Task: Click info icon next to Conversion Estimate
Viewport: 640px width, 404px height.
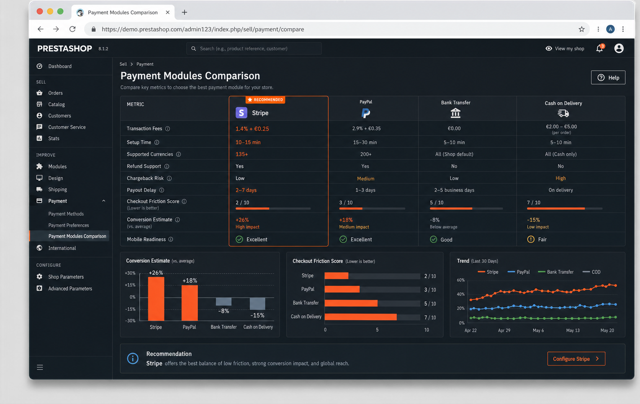Action: [178, 220]
